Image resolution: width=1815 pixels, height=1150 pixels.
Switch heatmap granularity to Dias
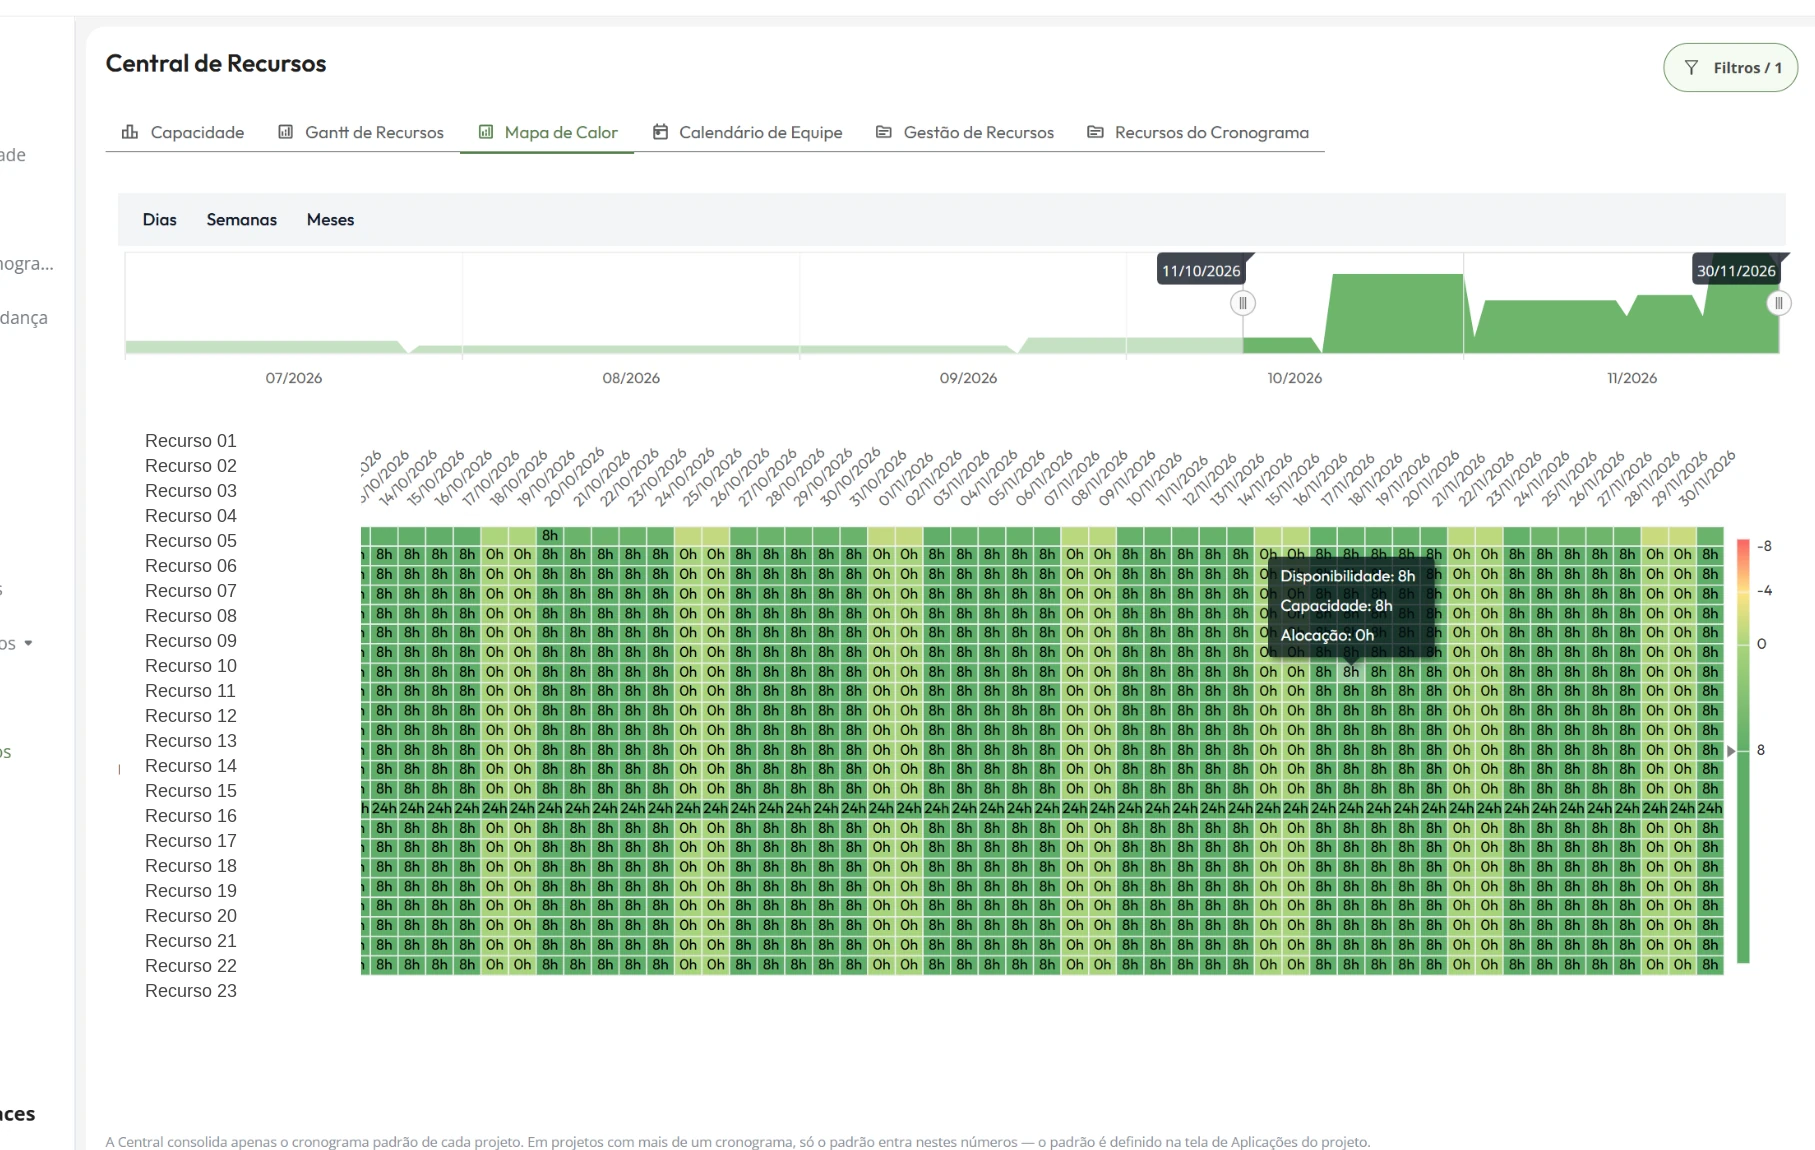[159, 220]
